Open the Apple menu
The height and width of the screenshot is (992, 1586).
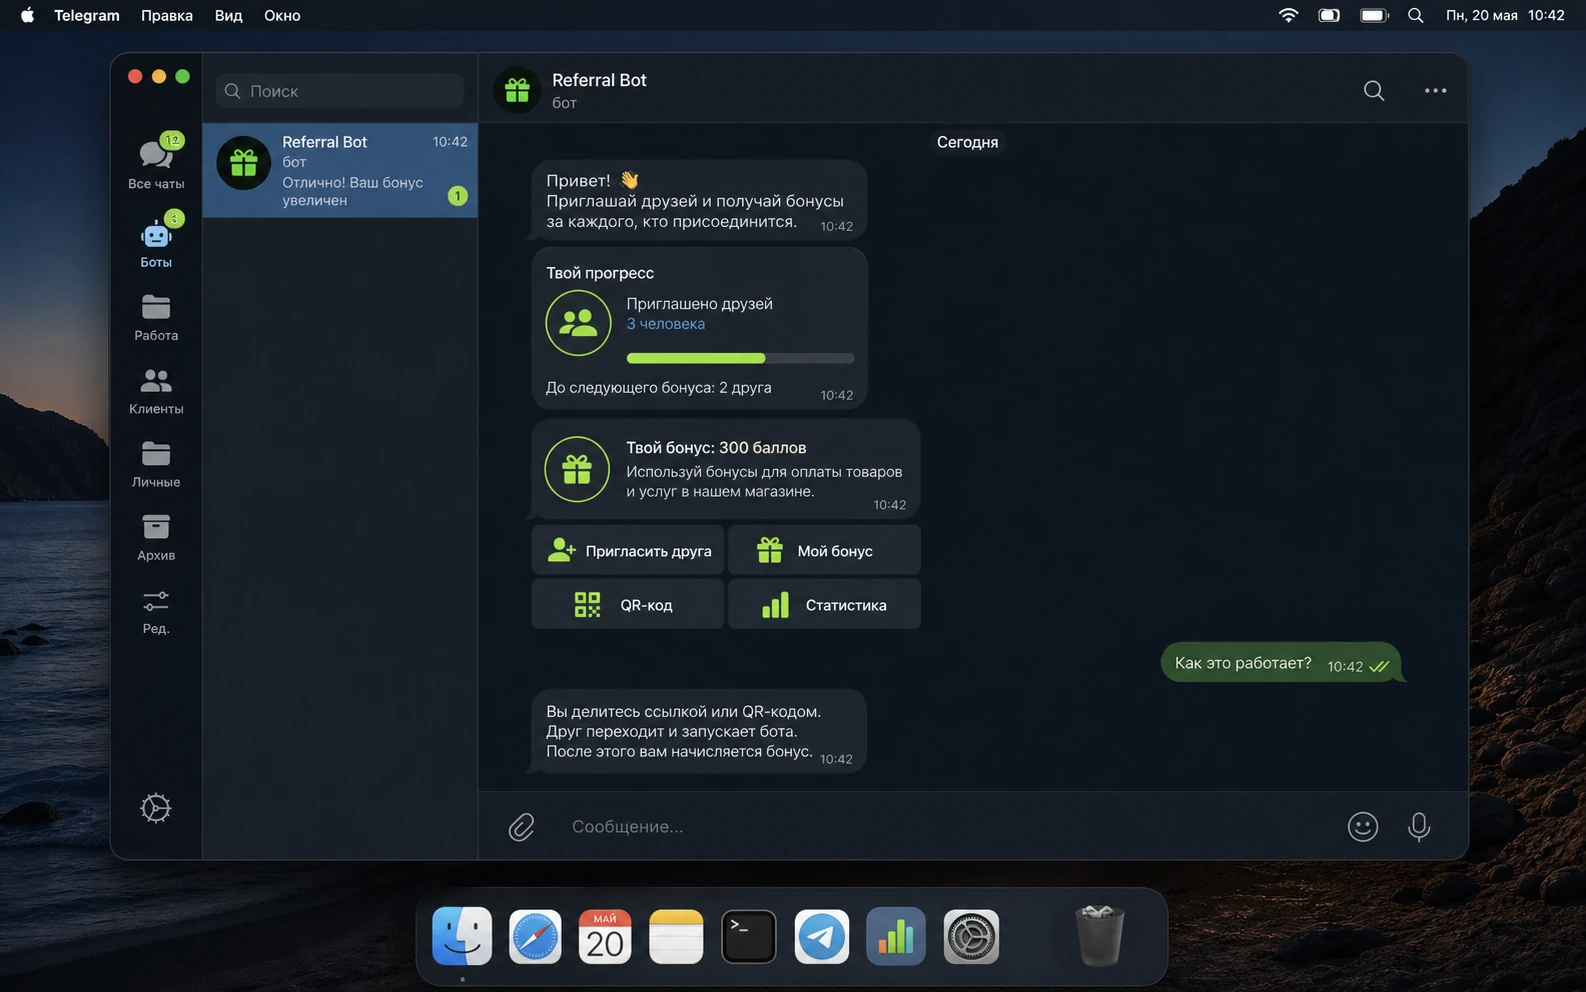[x=27, y=15]
